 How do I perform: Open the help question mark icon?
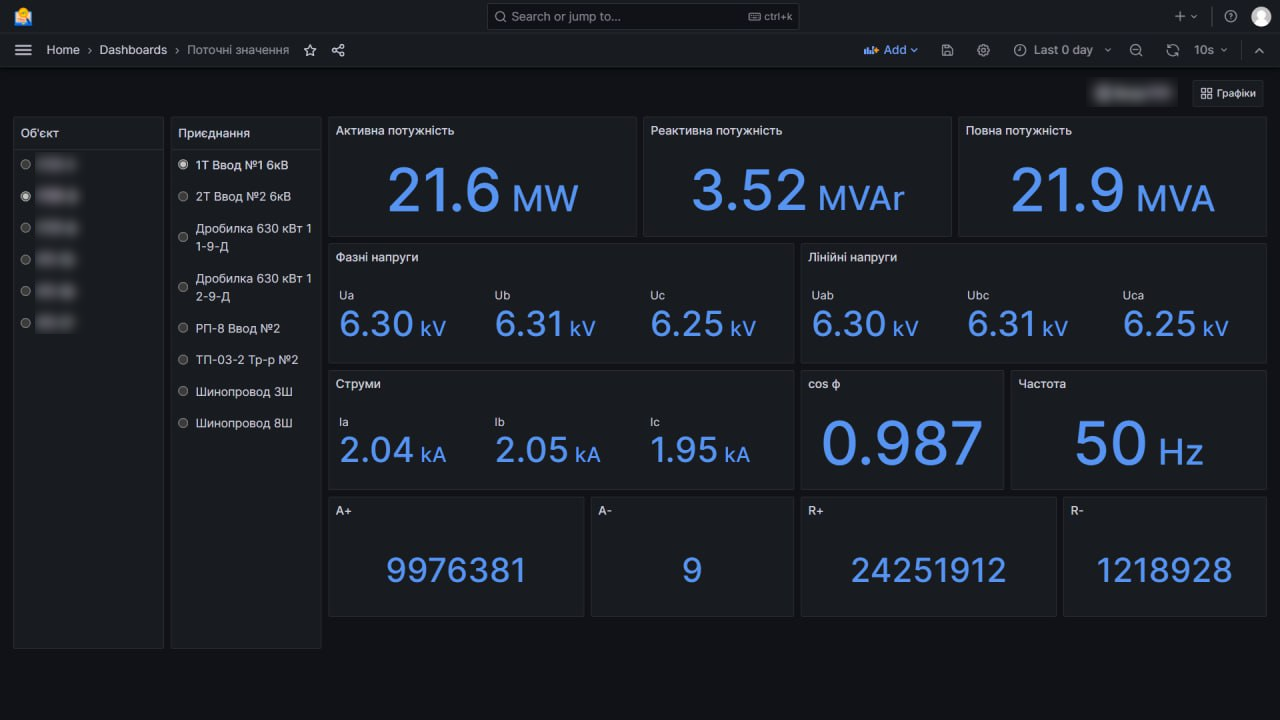click(1231, 16)
